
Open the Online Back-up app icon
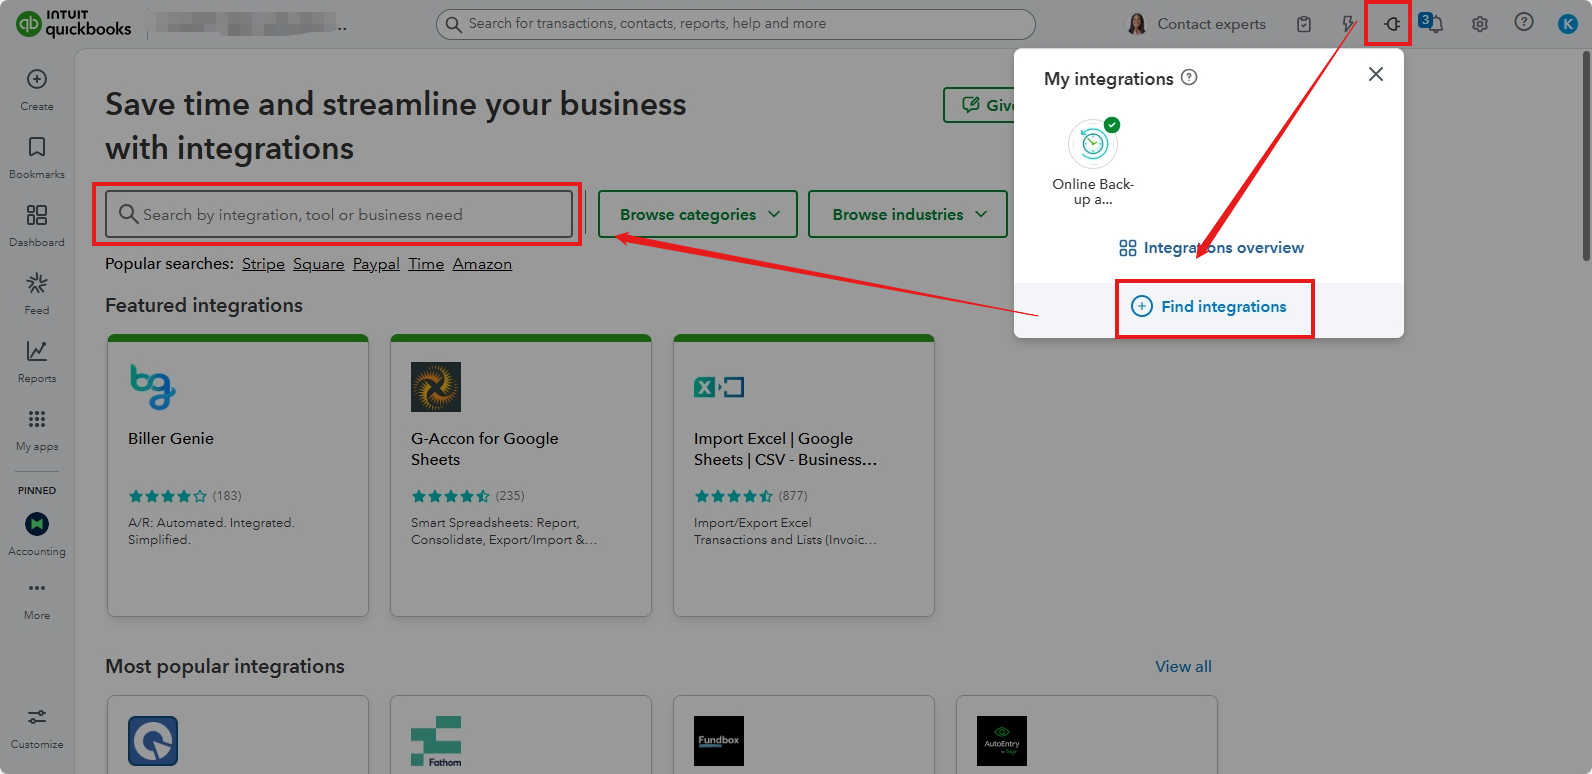click(1093, 145)
